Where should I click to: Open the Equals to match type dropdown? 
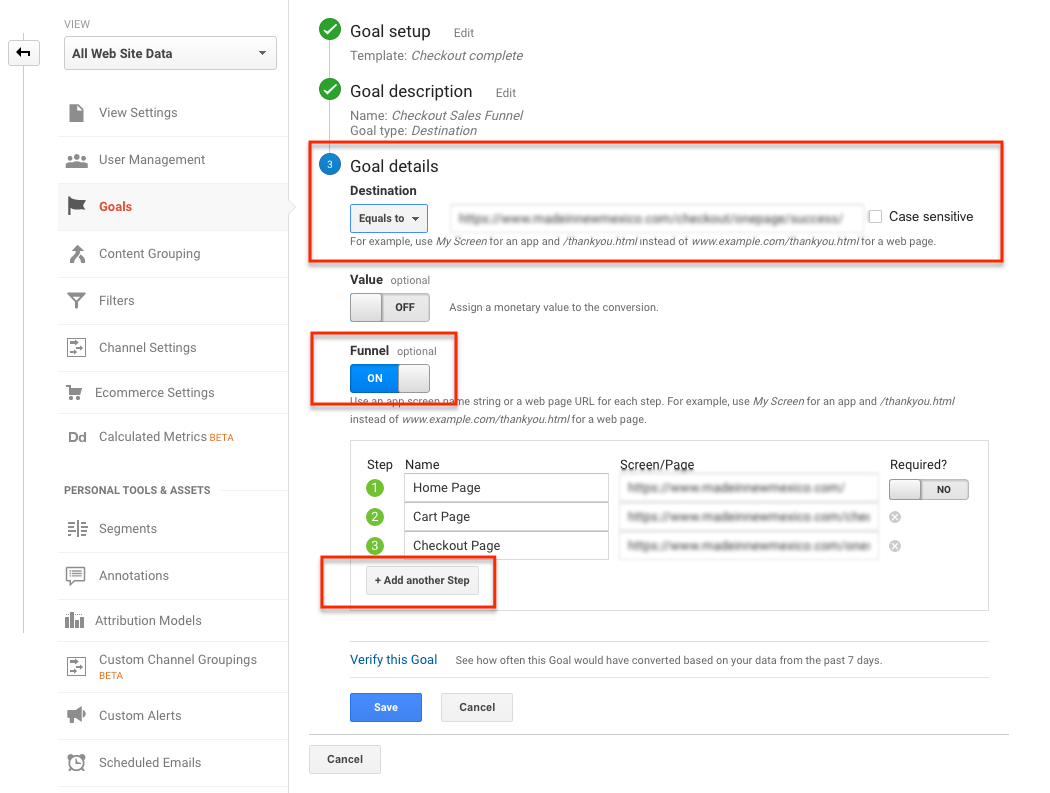coord(389,217)
